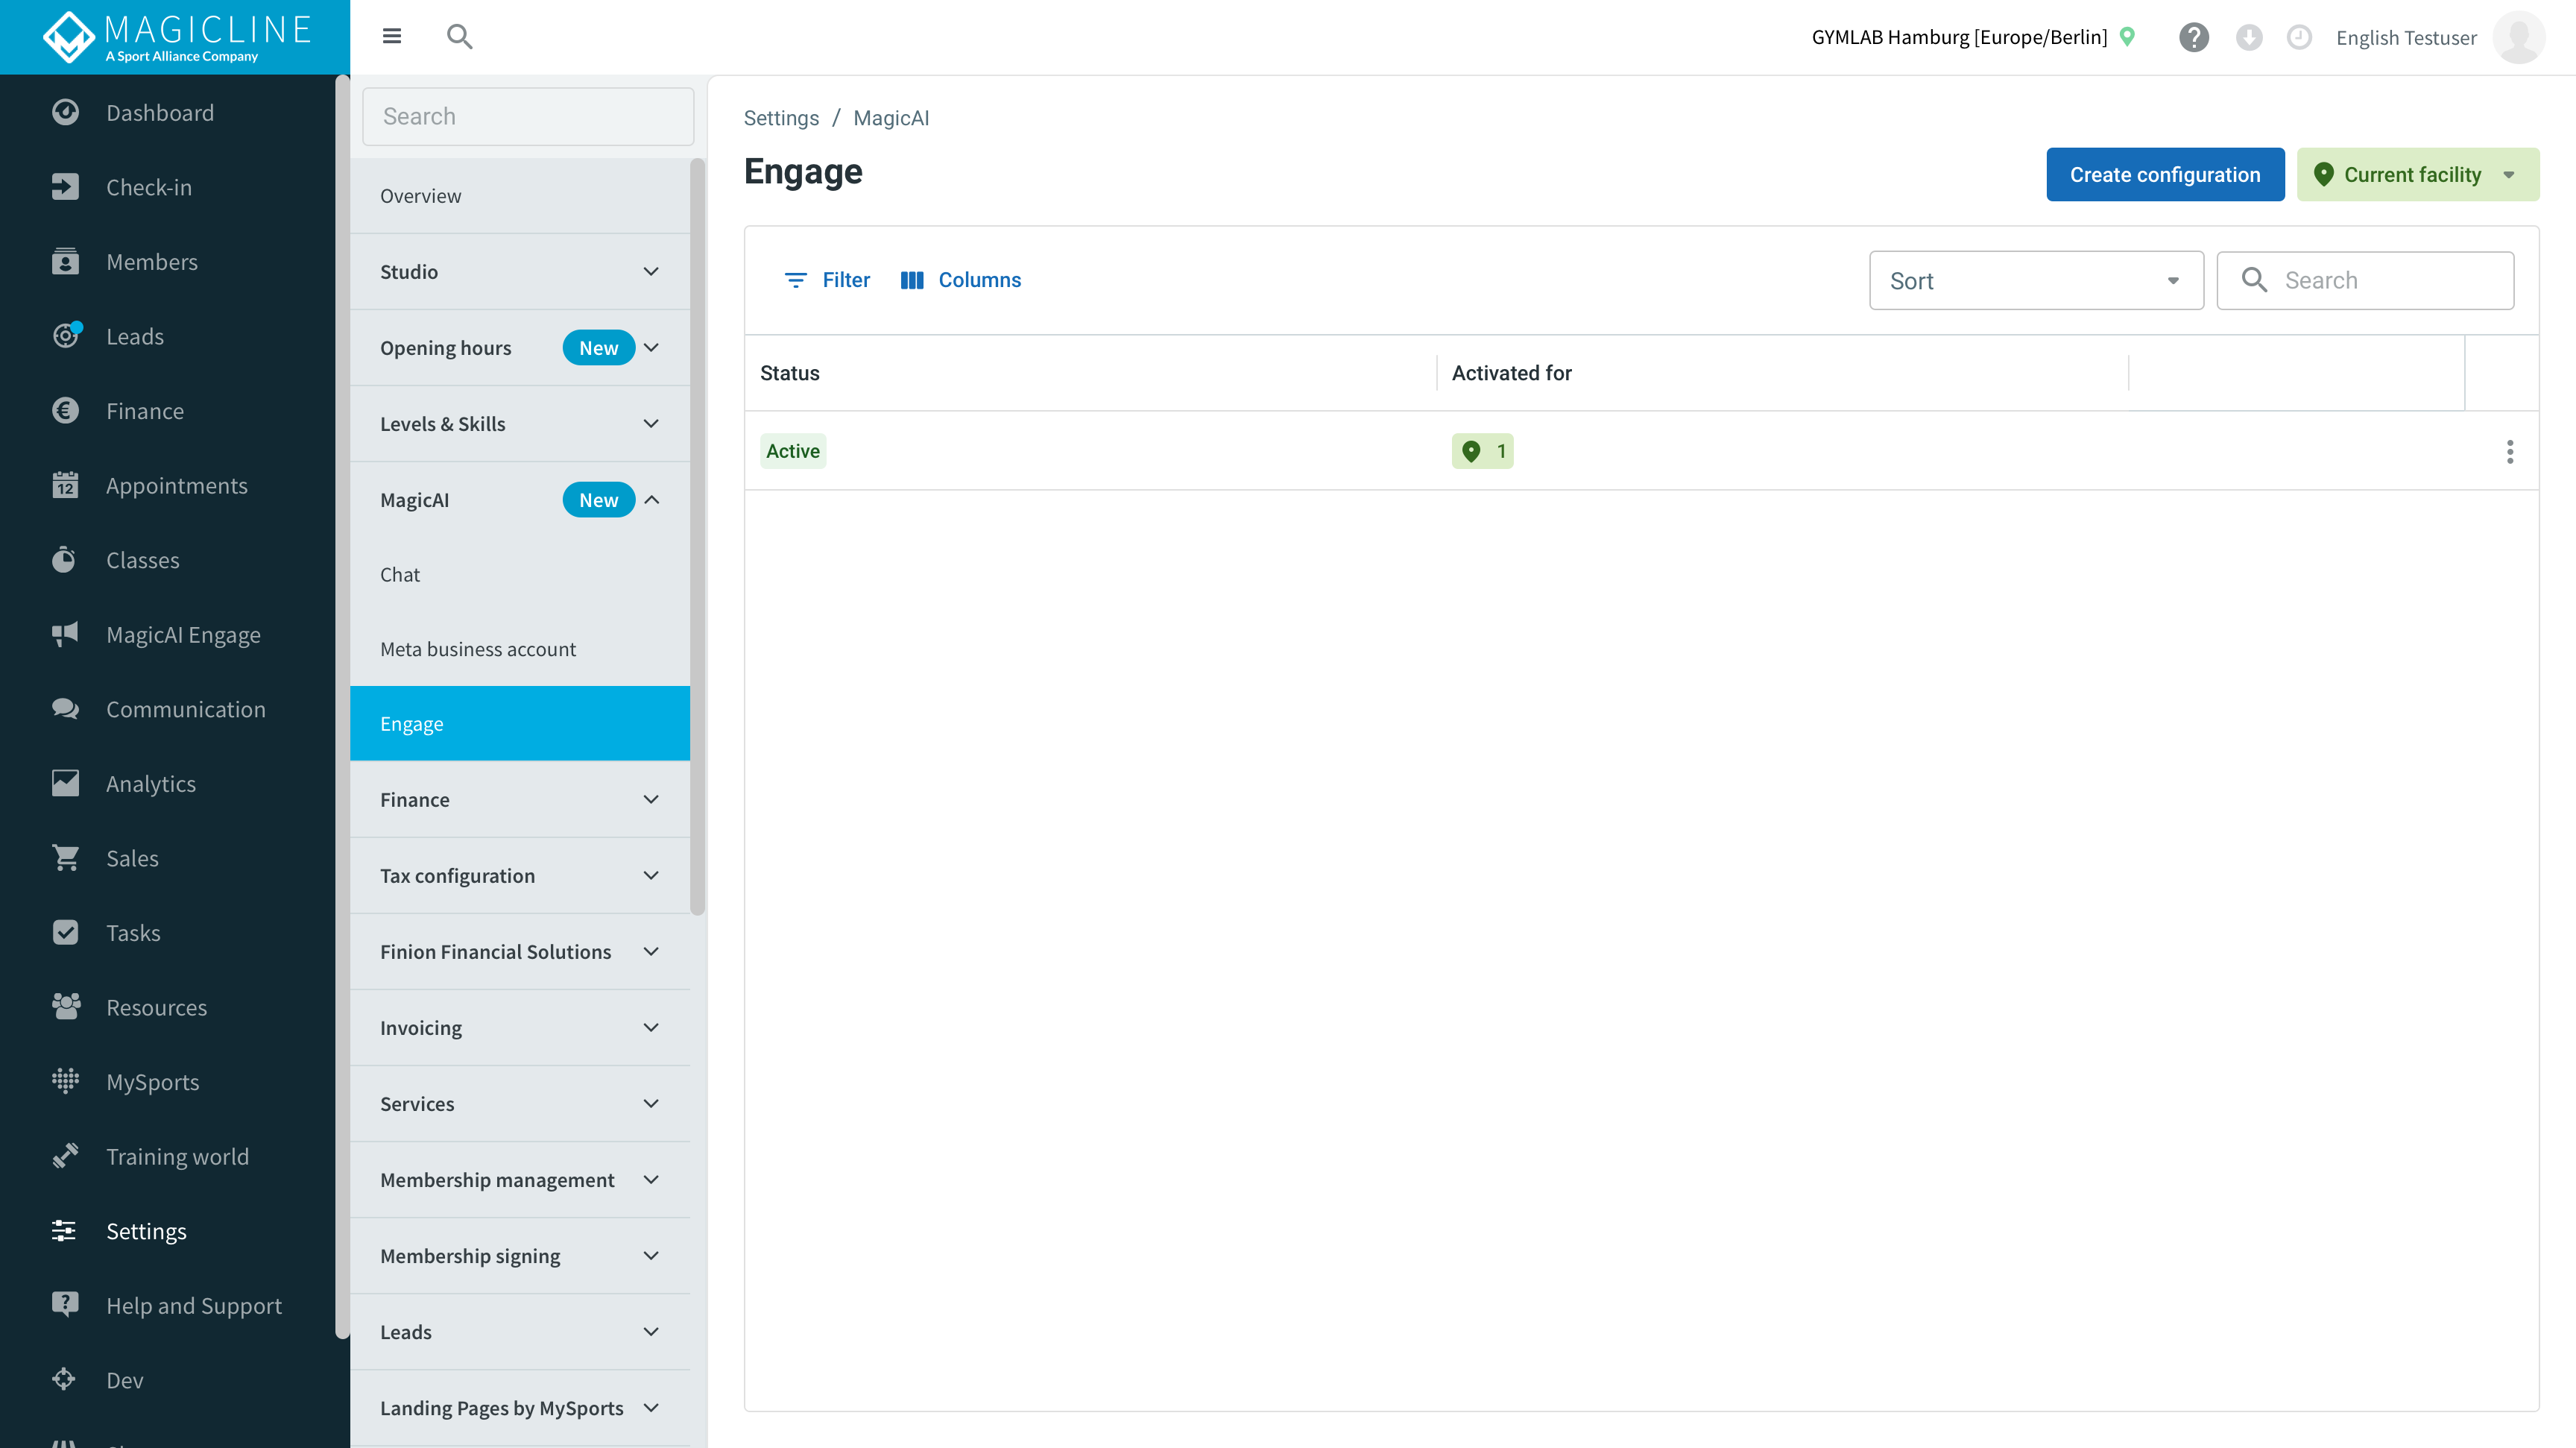
Task: Click the Analytics chart icon
Action: [x=65, y=783]
